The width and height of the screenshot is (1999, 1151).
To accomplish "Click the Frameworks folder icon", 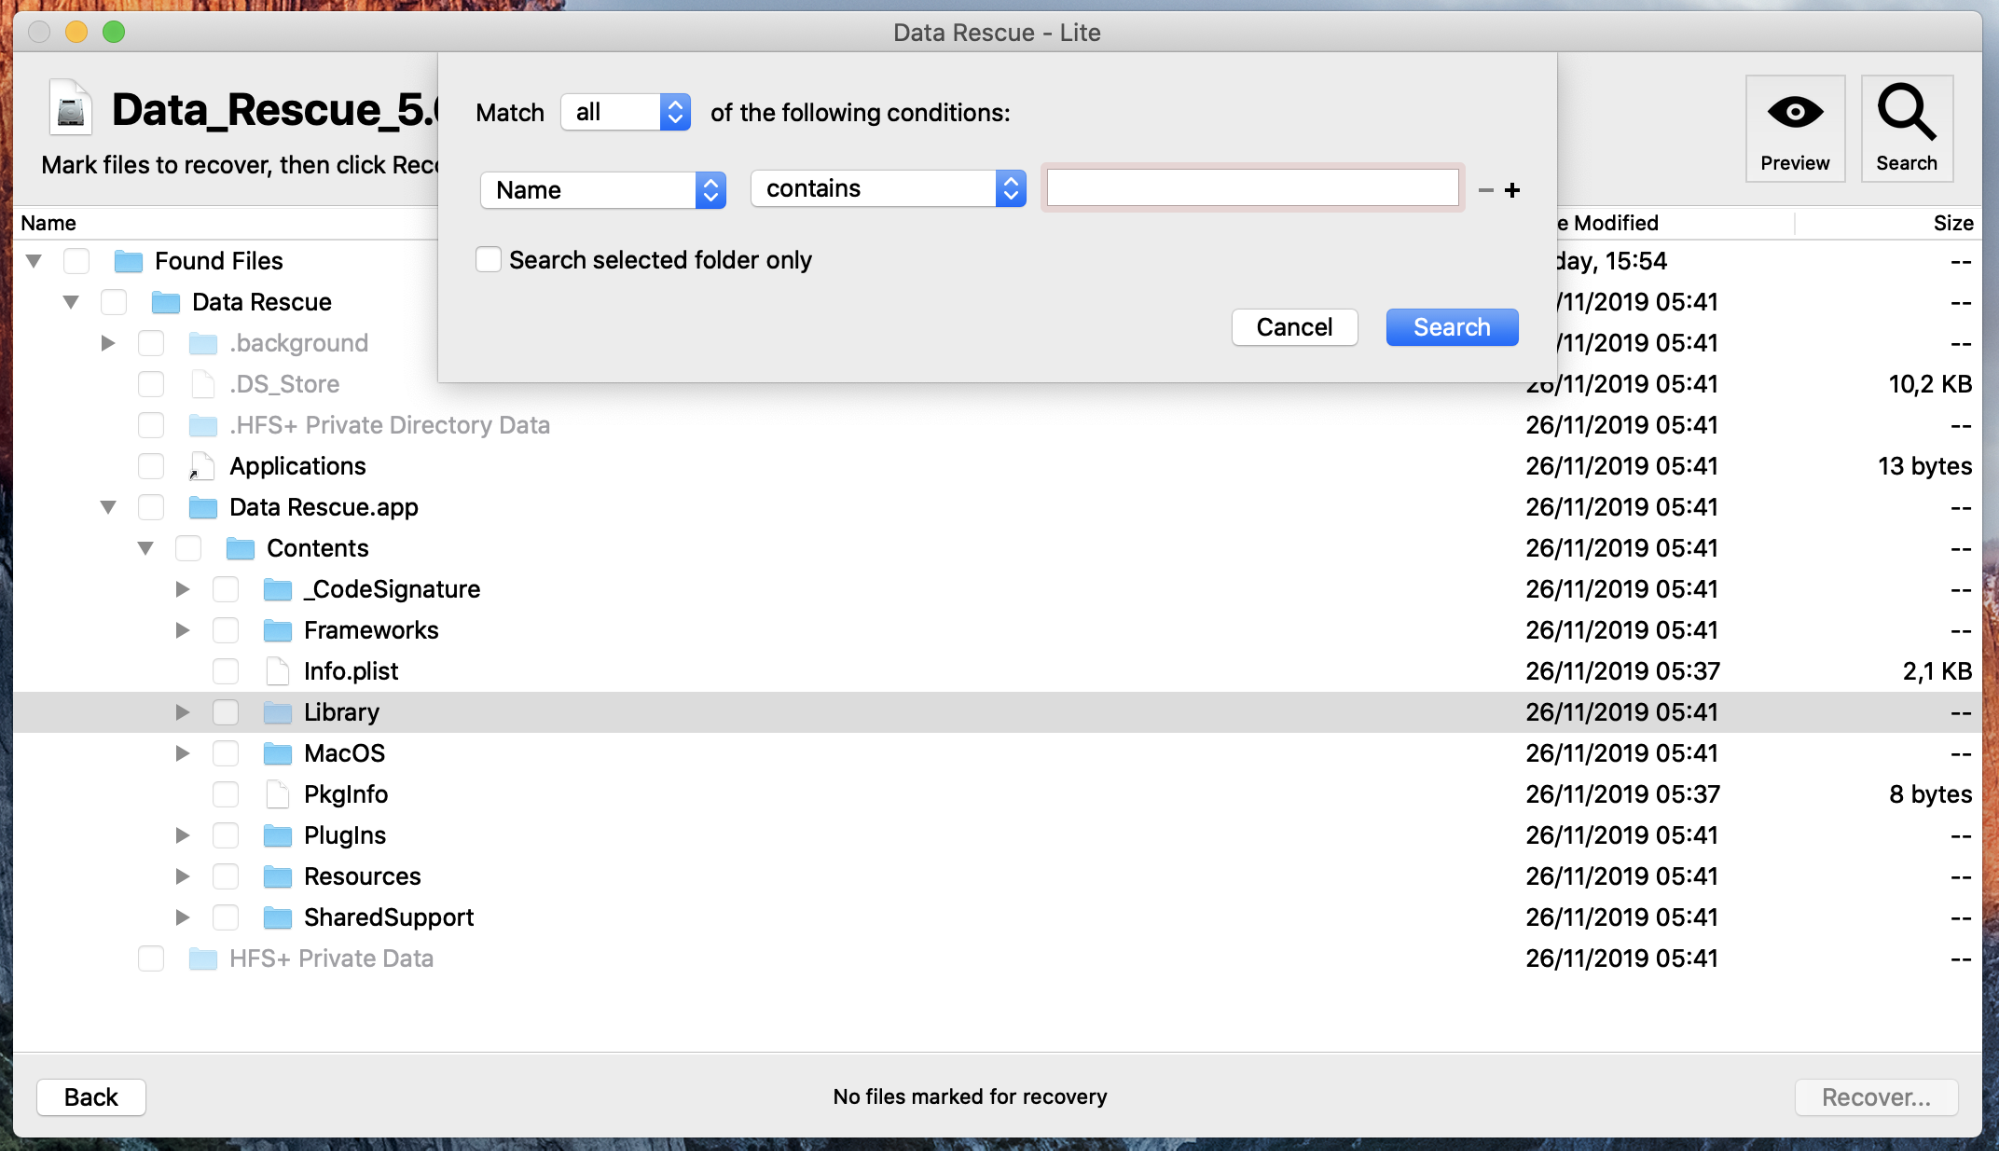I will point(277,630).
